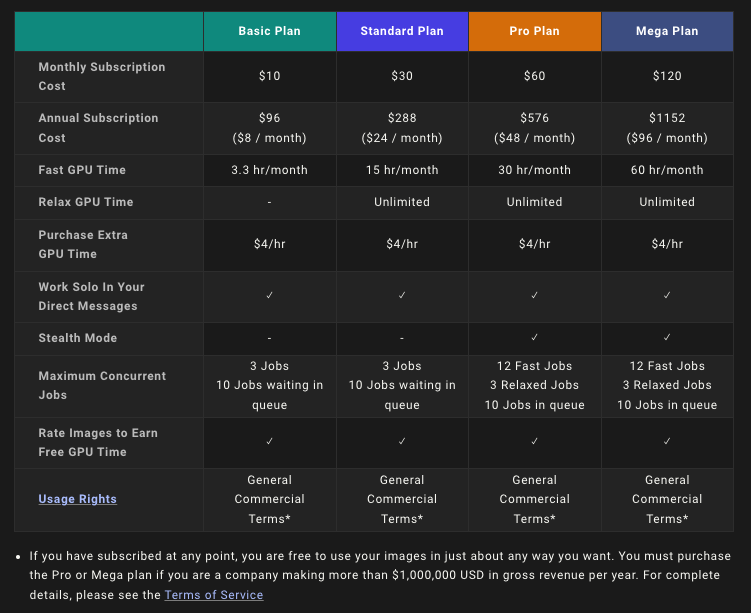Screen dimensions: 751x613
Task: Click the Work Solo checkmark under Standard Plan
Action: (402, 295)
